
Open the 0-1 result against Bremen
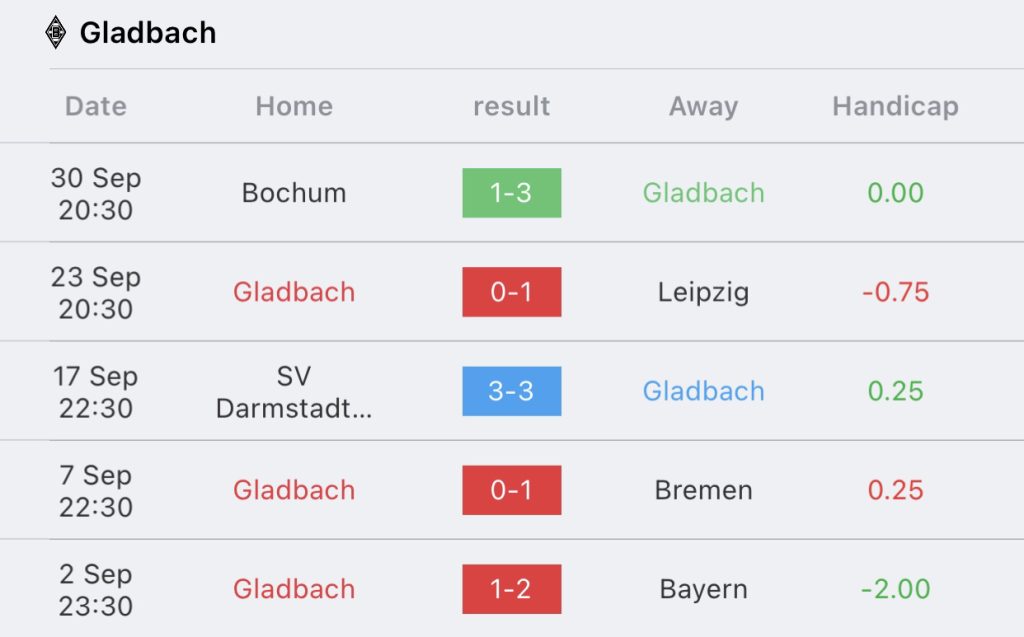(511, 490)
